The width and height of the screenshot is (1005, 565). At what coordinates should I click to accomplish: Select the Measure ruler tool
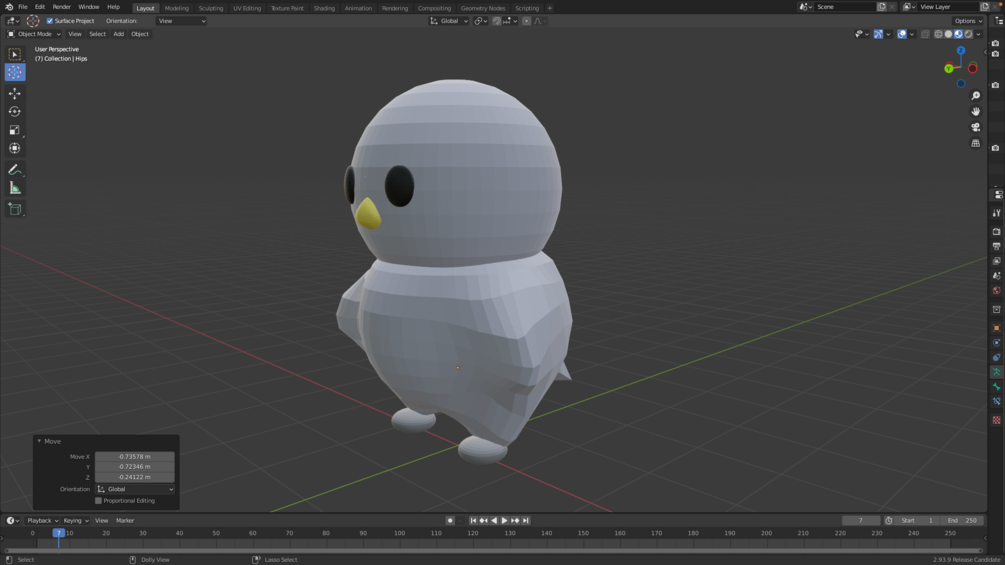15,188
